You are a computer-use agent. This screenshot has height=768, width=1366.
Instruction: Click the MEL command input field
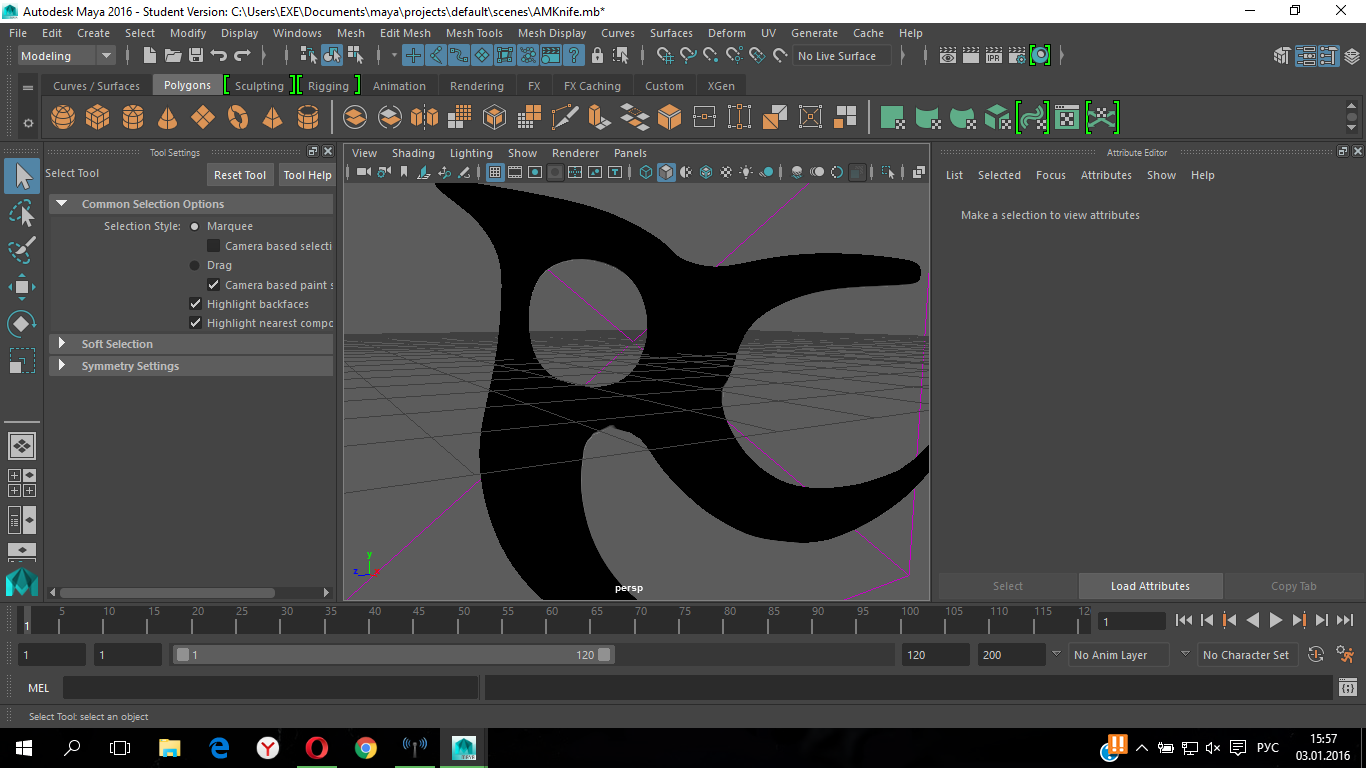pyautogui.click(x=270, y=688)
